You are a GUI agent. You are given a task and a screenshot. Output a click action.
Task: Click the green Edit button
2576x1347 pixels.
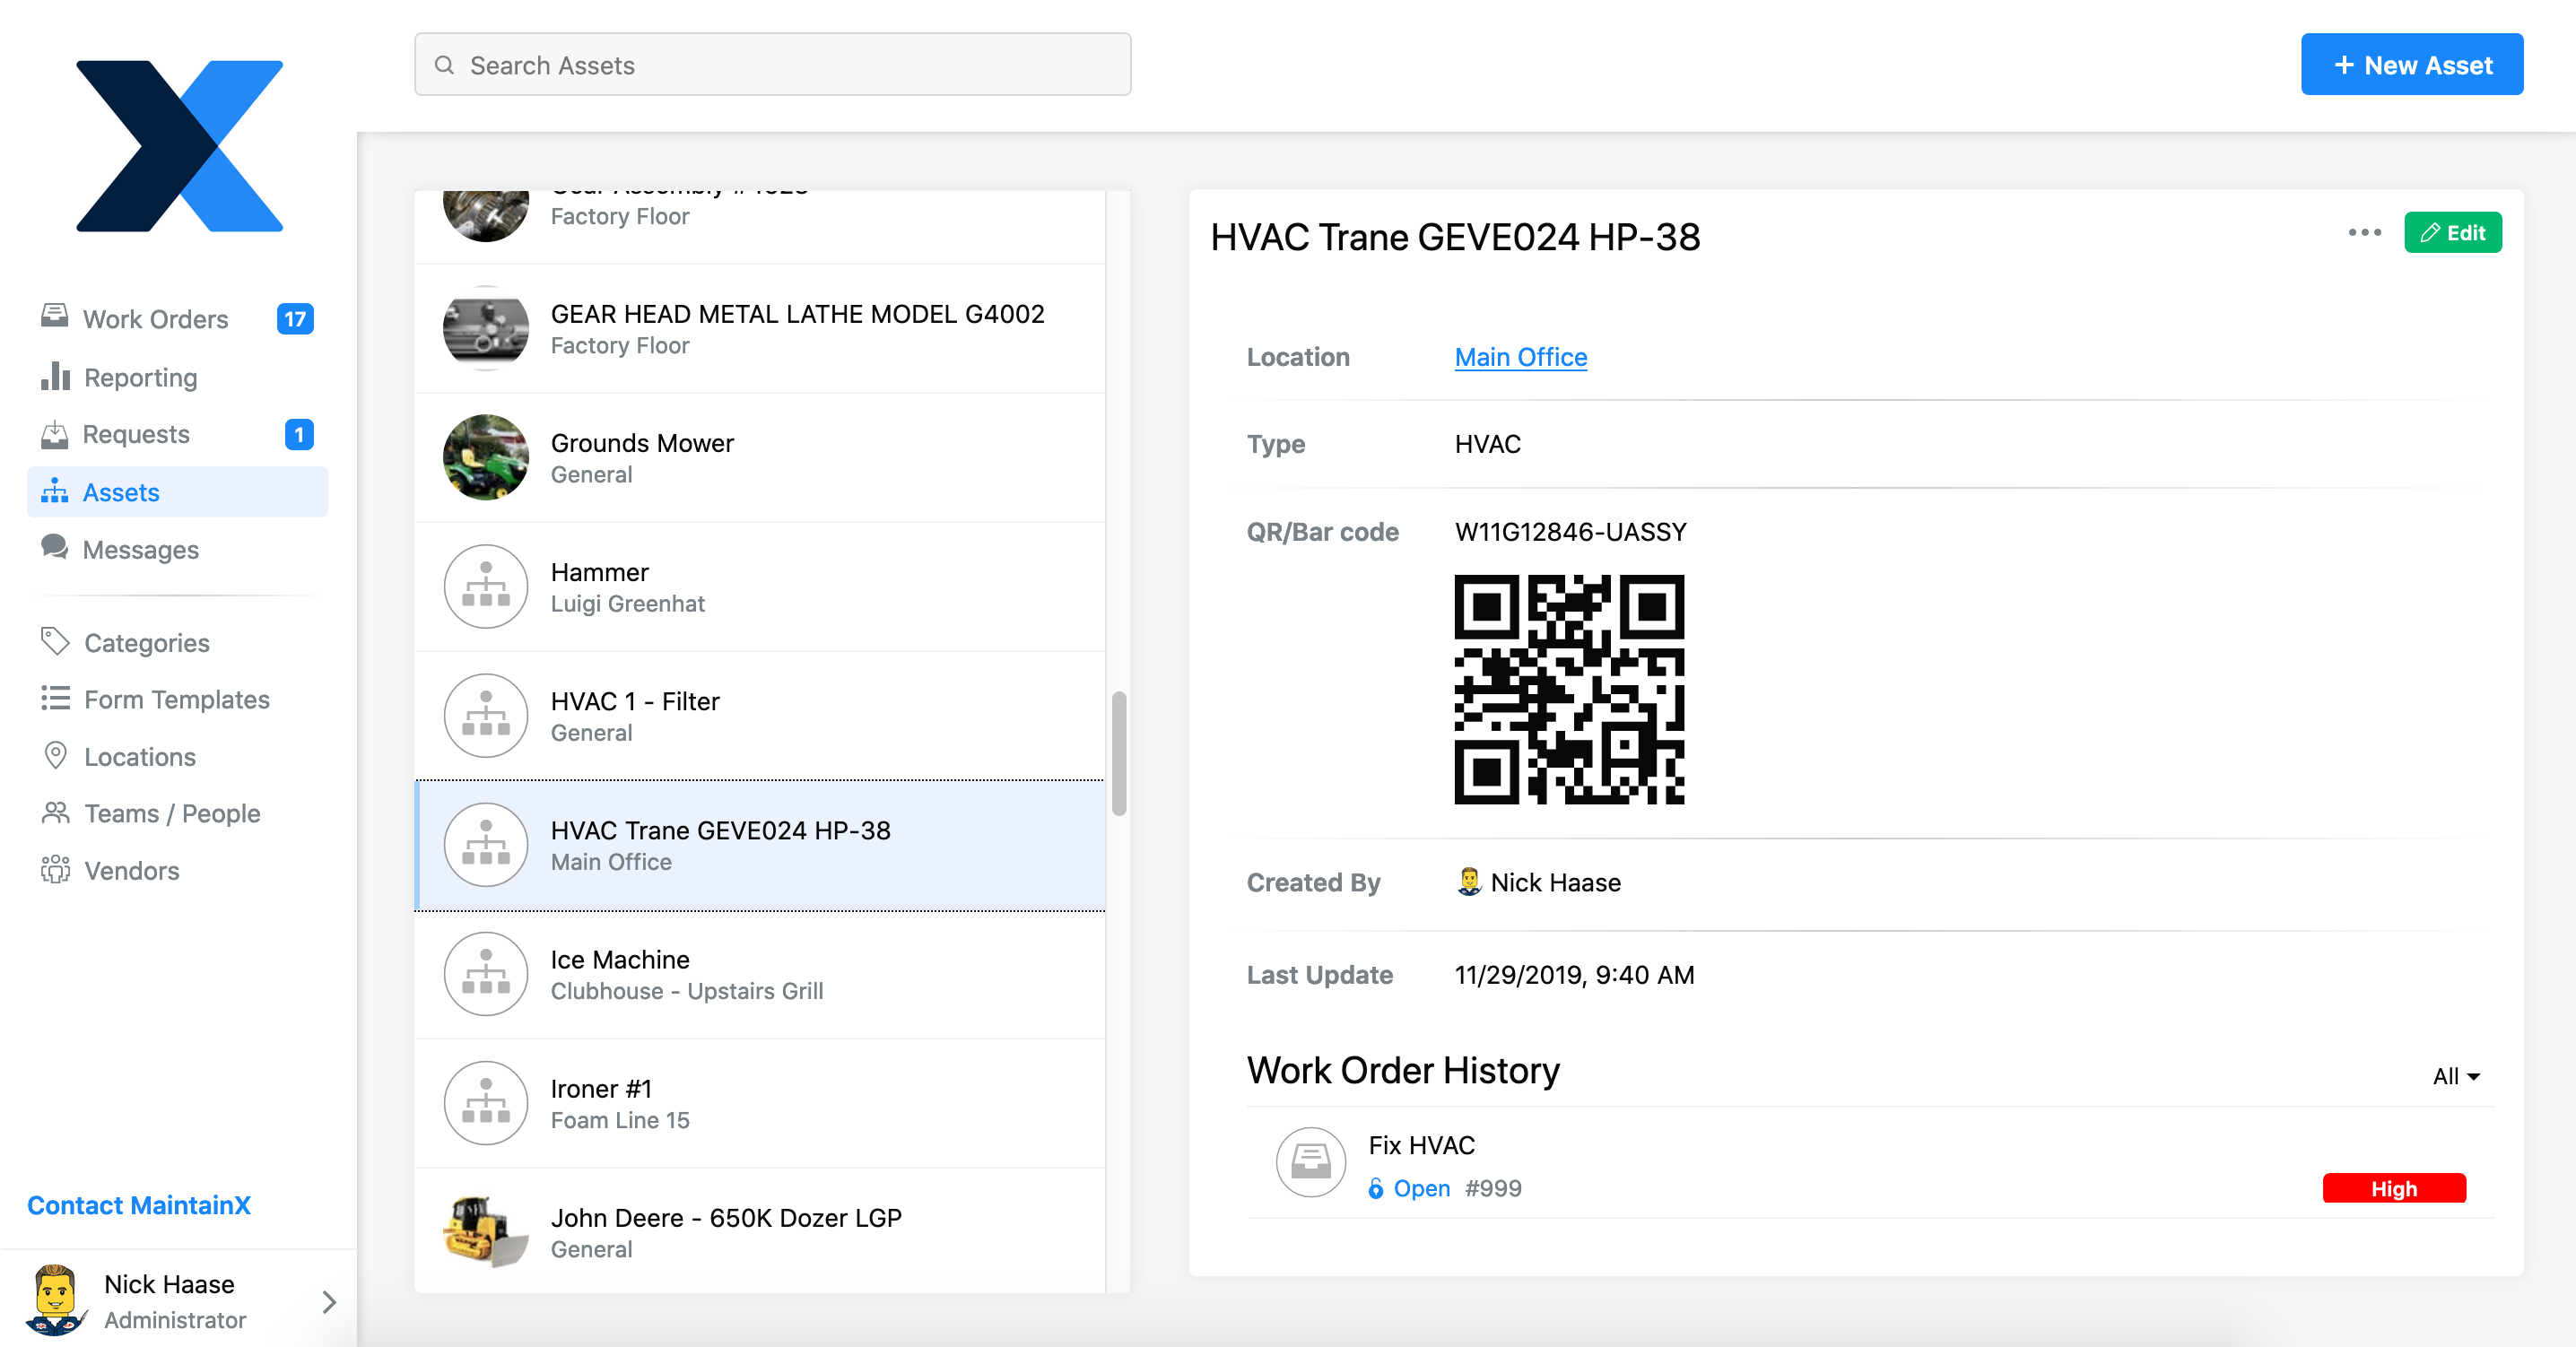(2452, 233)
